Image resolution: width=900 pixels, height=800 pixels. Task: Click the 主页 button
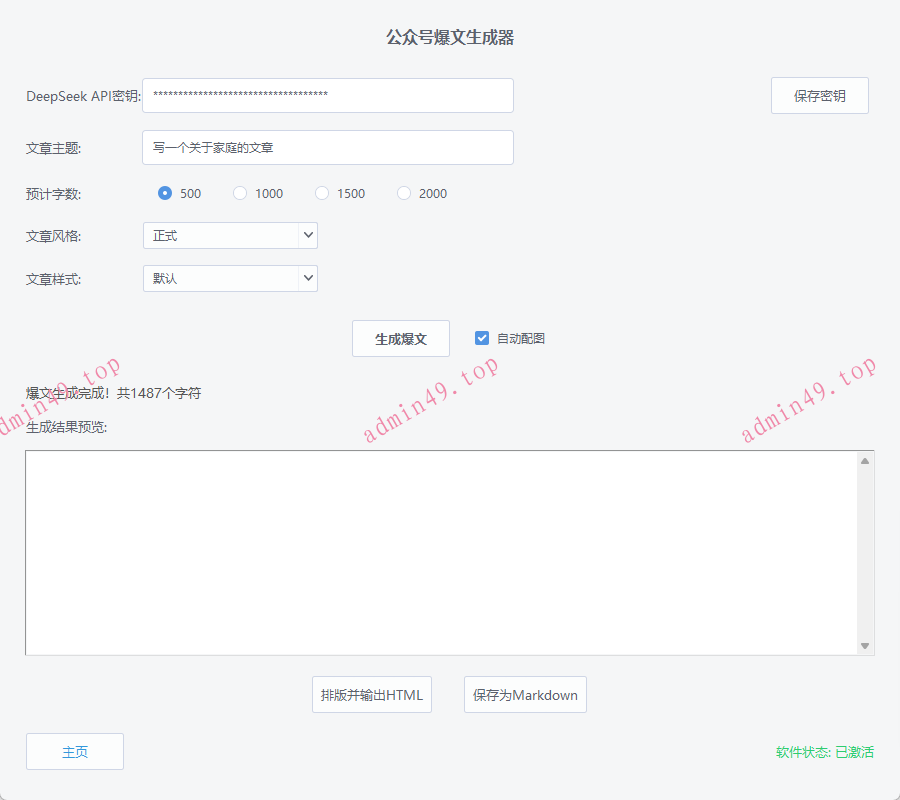point(74,751)
